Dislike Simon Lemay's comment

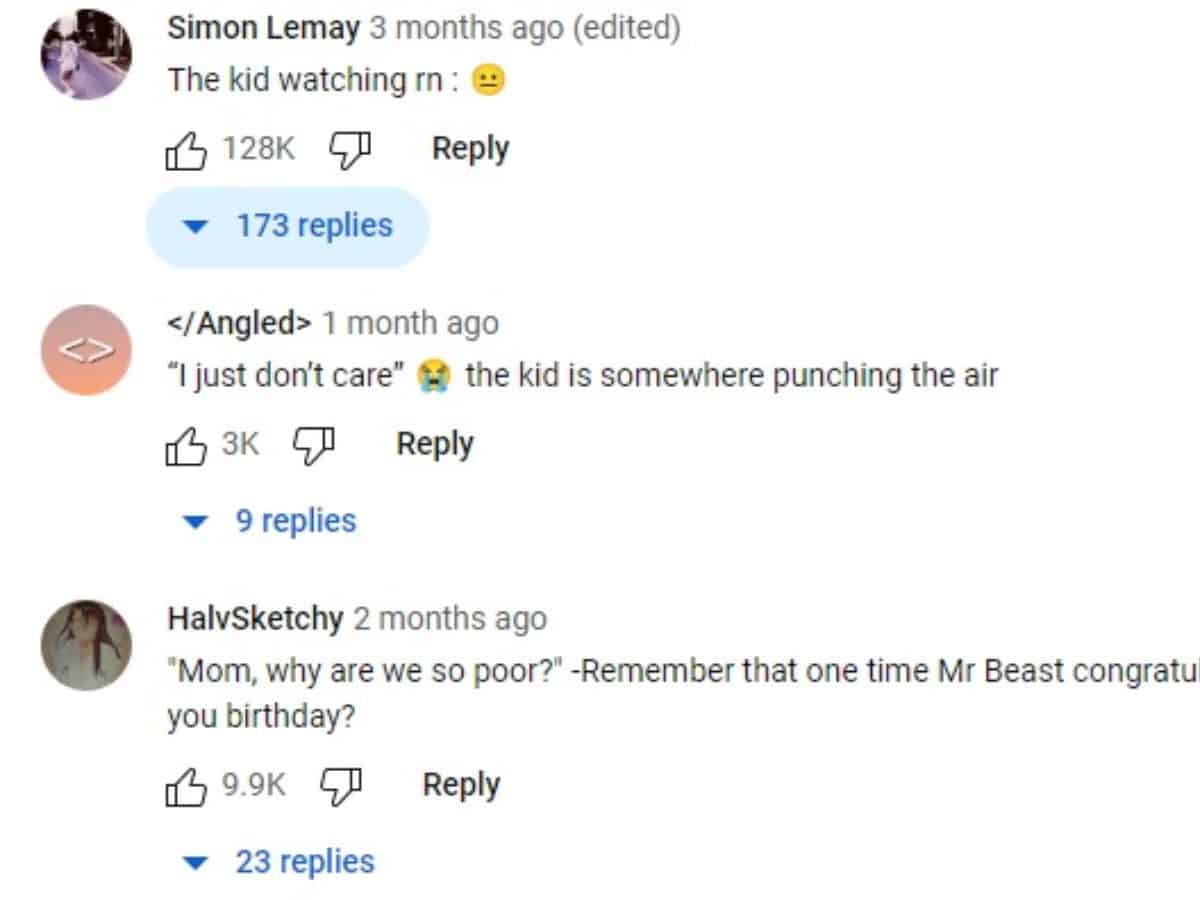pyautogui.click(x=350, y=150)
